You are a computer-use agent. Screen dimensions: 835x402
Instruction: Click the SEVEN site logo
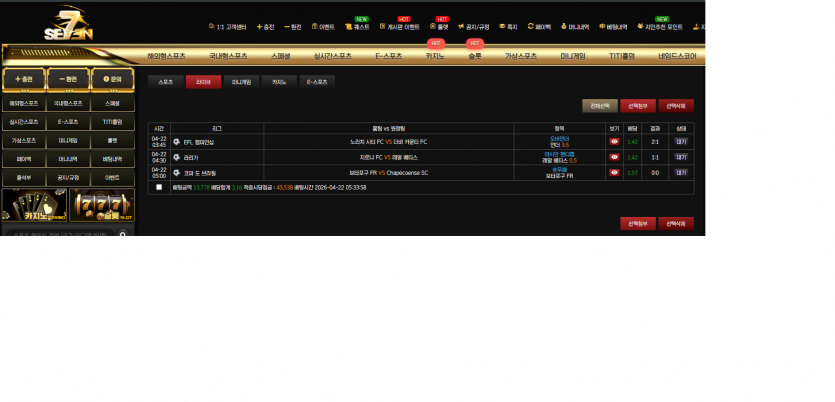click(68, 24)
